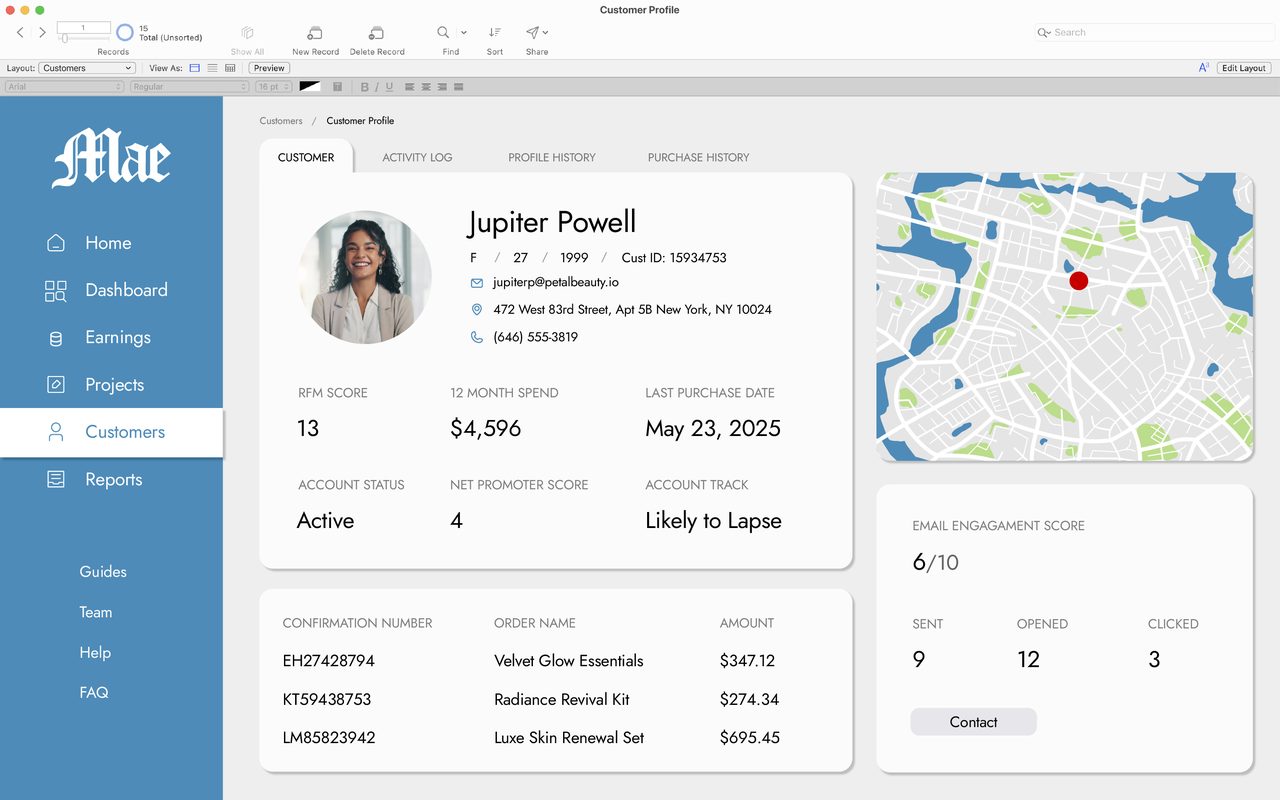Viewport: 1280px width, 800px height.
Task: Click the Edit Layout button
Action: (1244, 68)
